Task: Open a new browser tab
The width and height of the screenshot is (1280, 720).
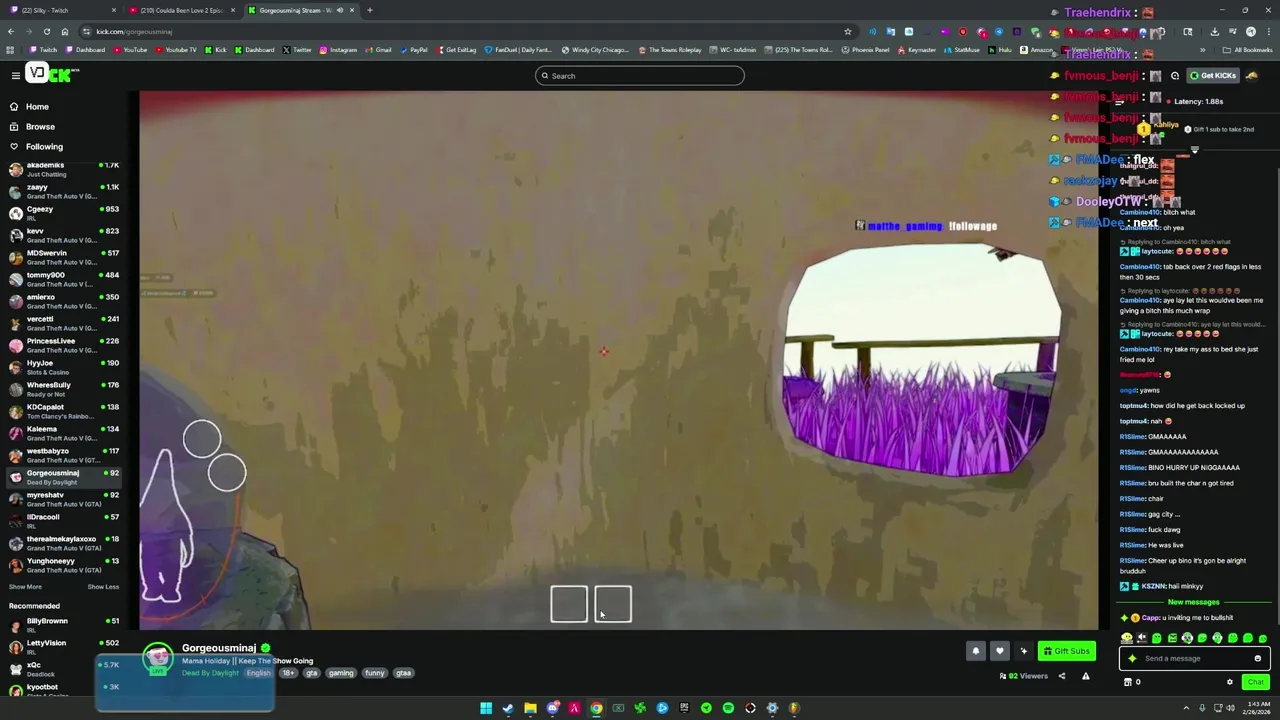Action: 370,10
